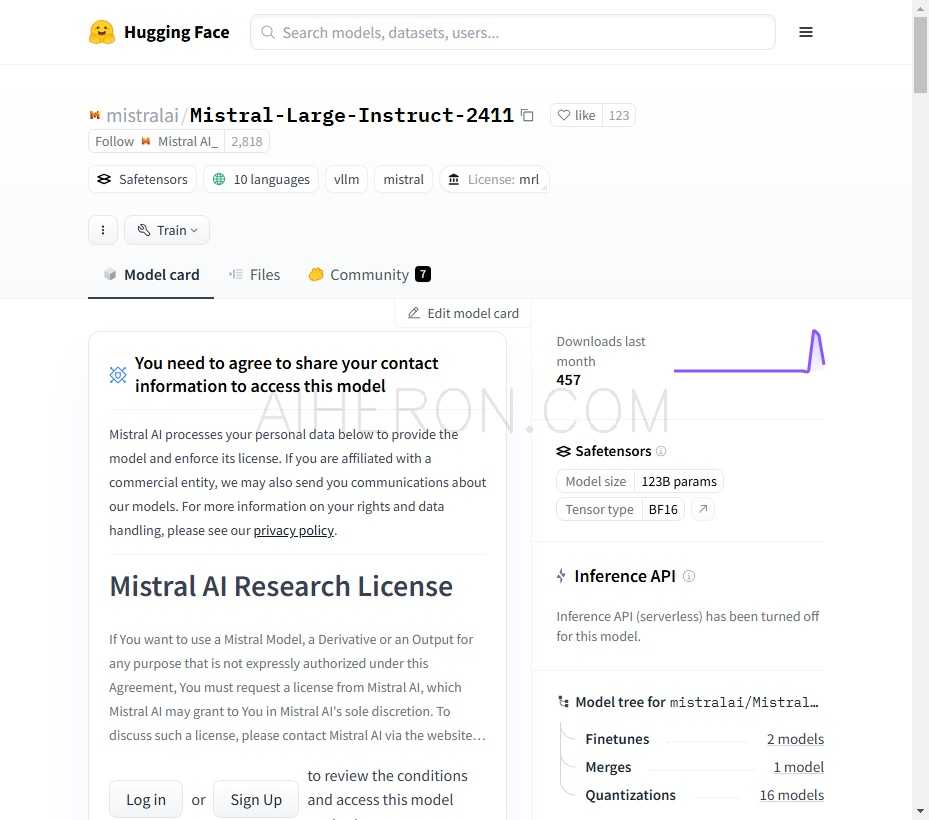929x820 pixels.
Task: Copy model name with clipboard icon
Action: pos(527,115)
